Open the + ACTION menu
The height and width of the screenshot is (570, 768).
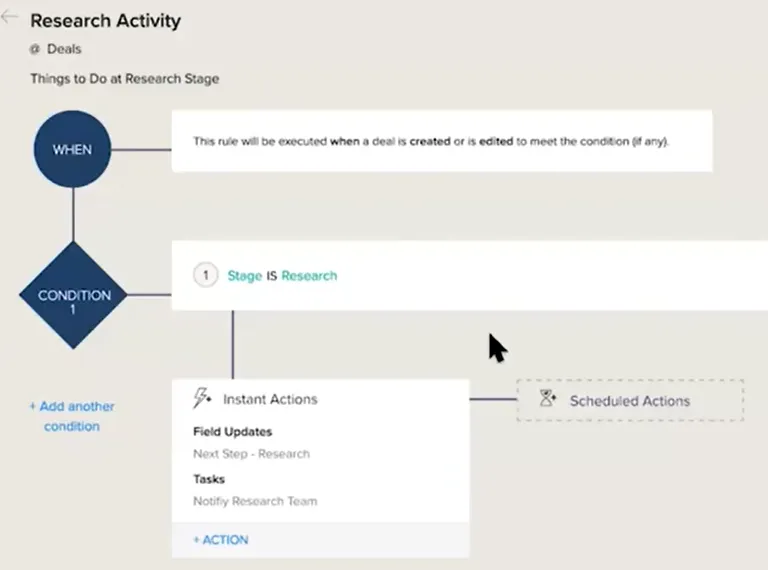coord(221,540)
